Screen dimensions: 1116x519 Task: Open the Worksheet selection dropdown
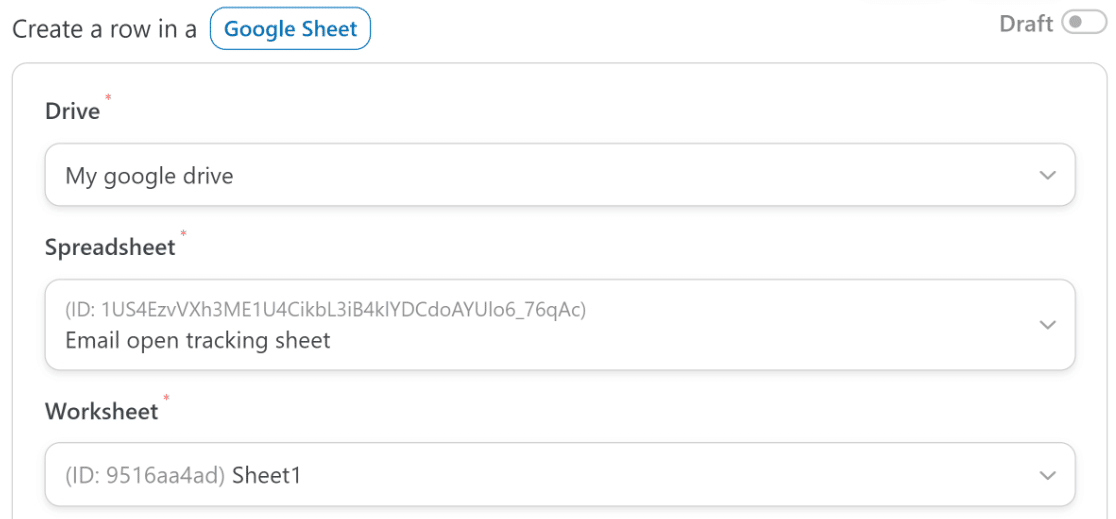[x=559, y=475]
